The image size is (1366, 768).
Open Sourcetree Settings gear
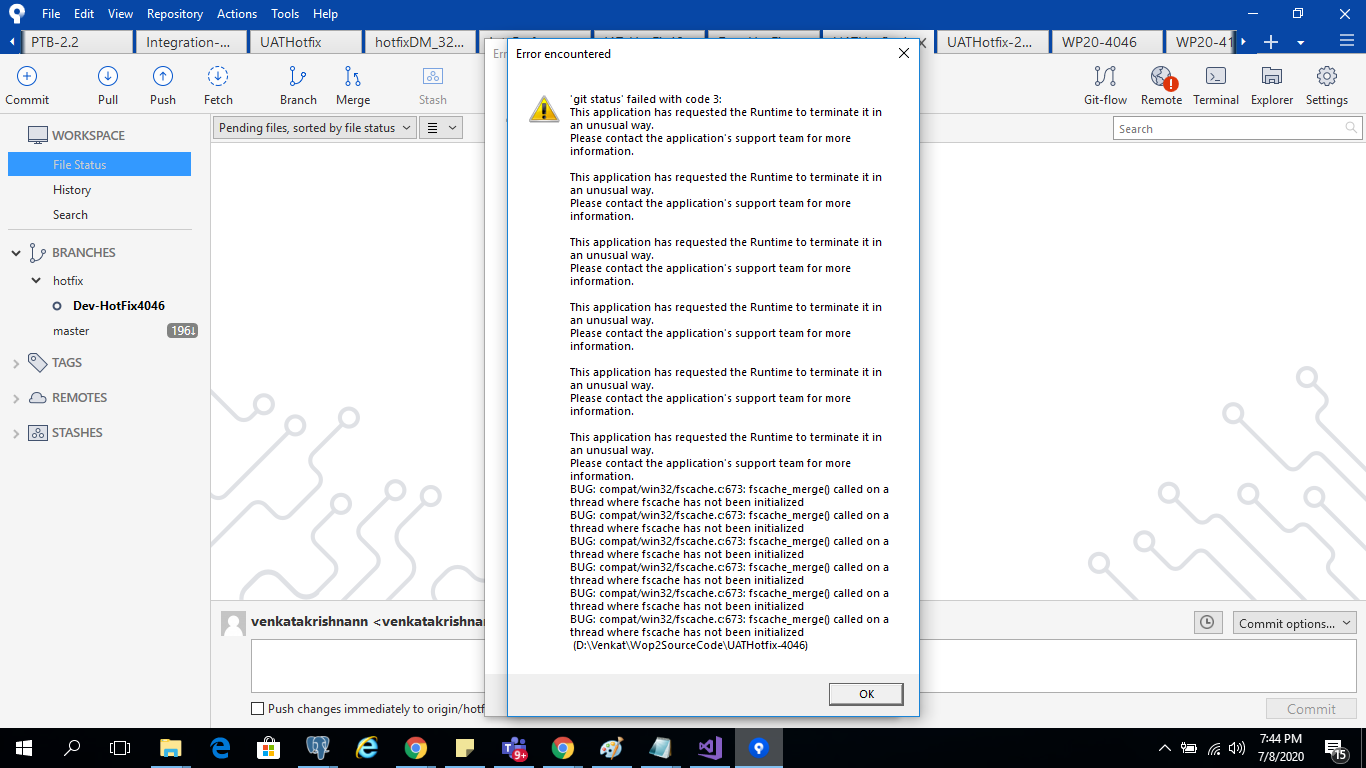1327,85
